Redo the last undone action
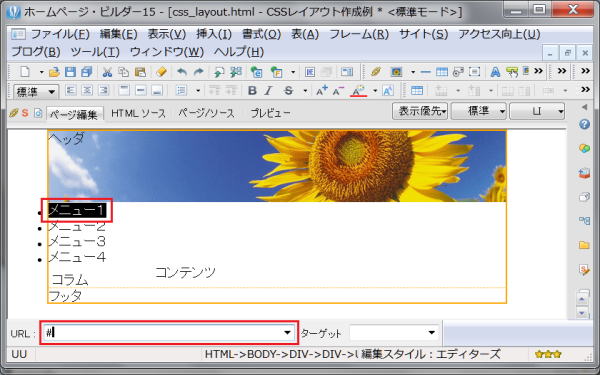This screenshot has height=375, width=600. pyautogui.click(x=199, y=72)
